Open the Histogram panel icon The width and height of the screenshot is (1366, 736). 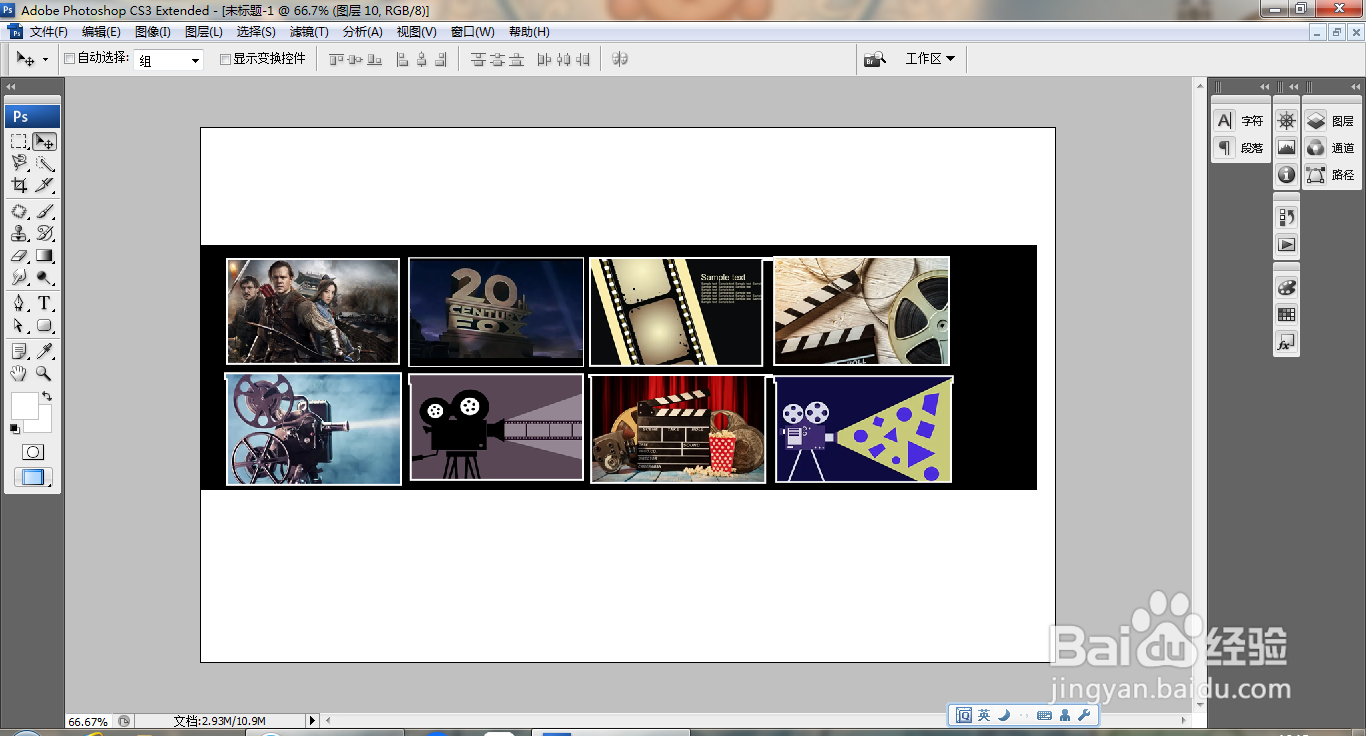(x=1287, y=148)
